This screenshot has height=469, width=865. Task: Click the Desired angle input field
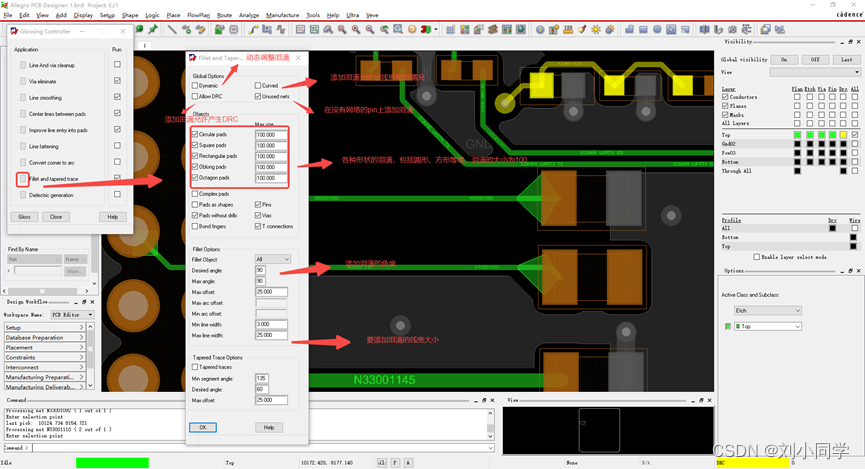pyautogui.click(x=260, y=270)
